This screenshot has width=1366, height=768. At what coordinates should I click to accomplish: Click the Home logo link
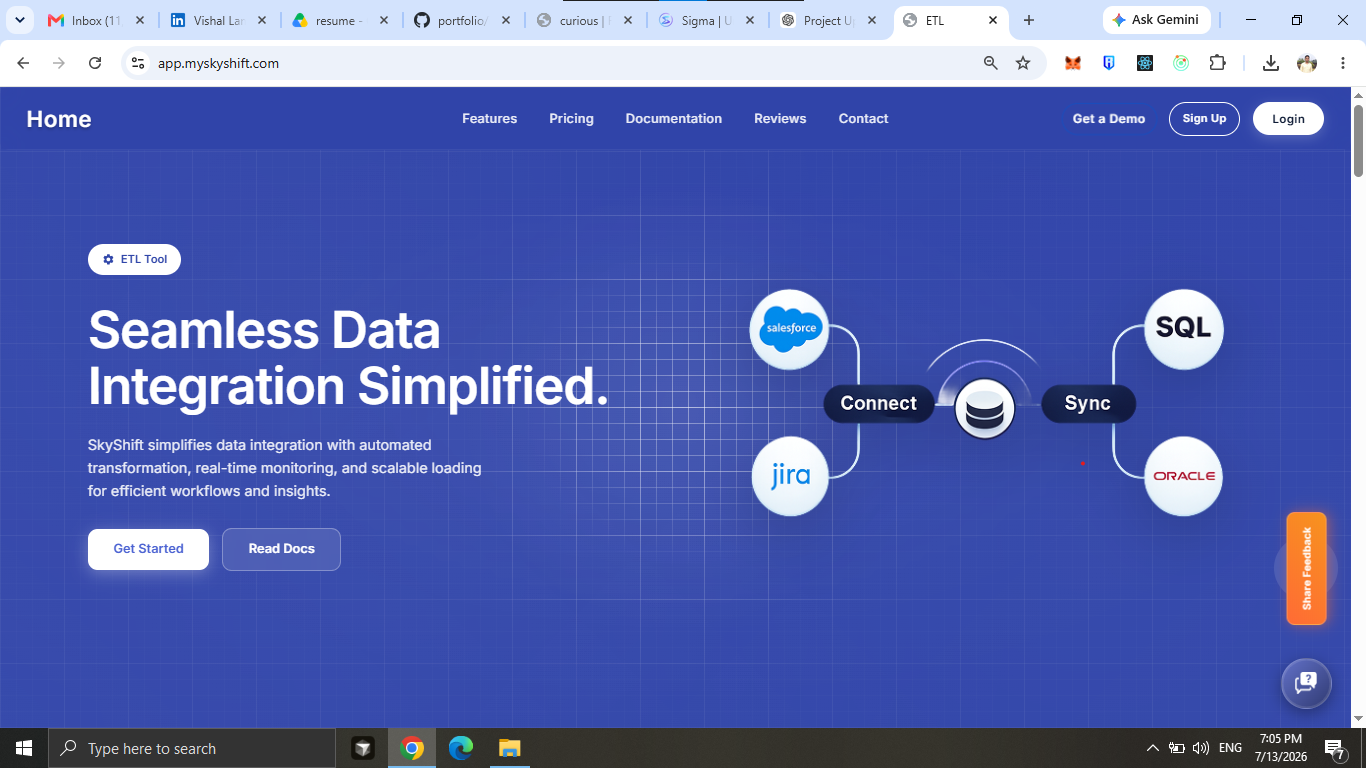(59, 119)
